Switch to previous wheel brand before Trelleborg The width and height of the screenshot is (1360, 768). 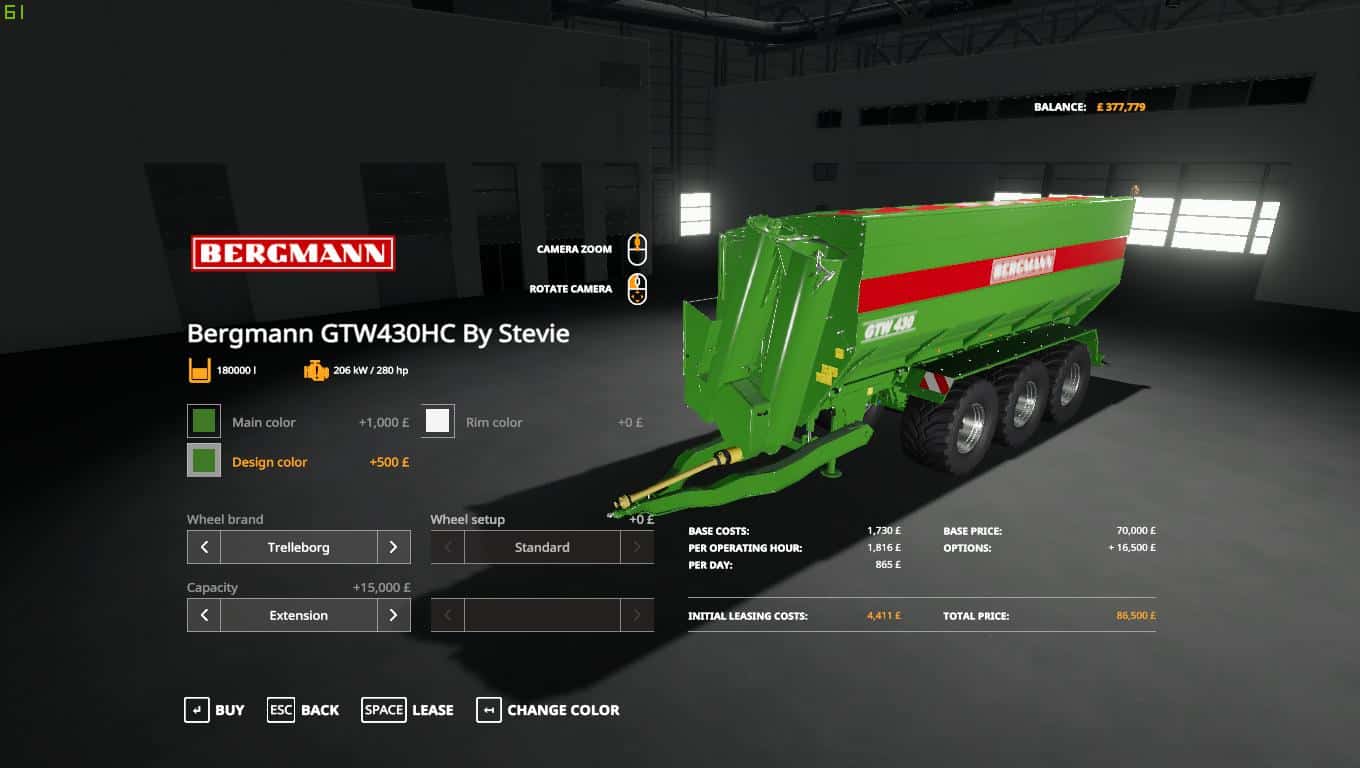coord(204,547)
